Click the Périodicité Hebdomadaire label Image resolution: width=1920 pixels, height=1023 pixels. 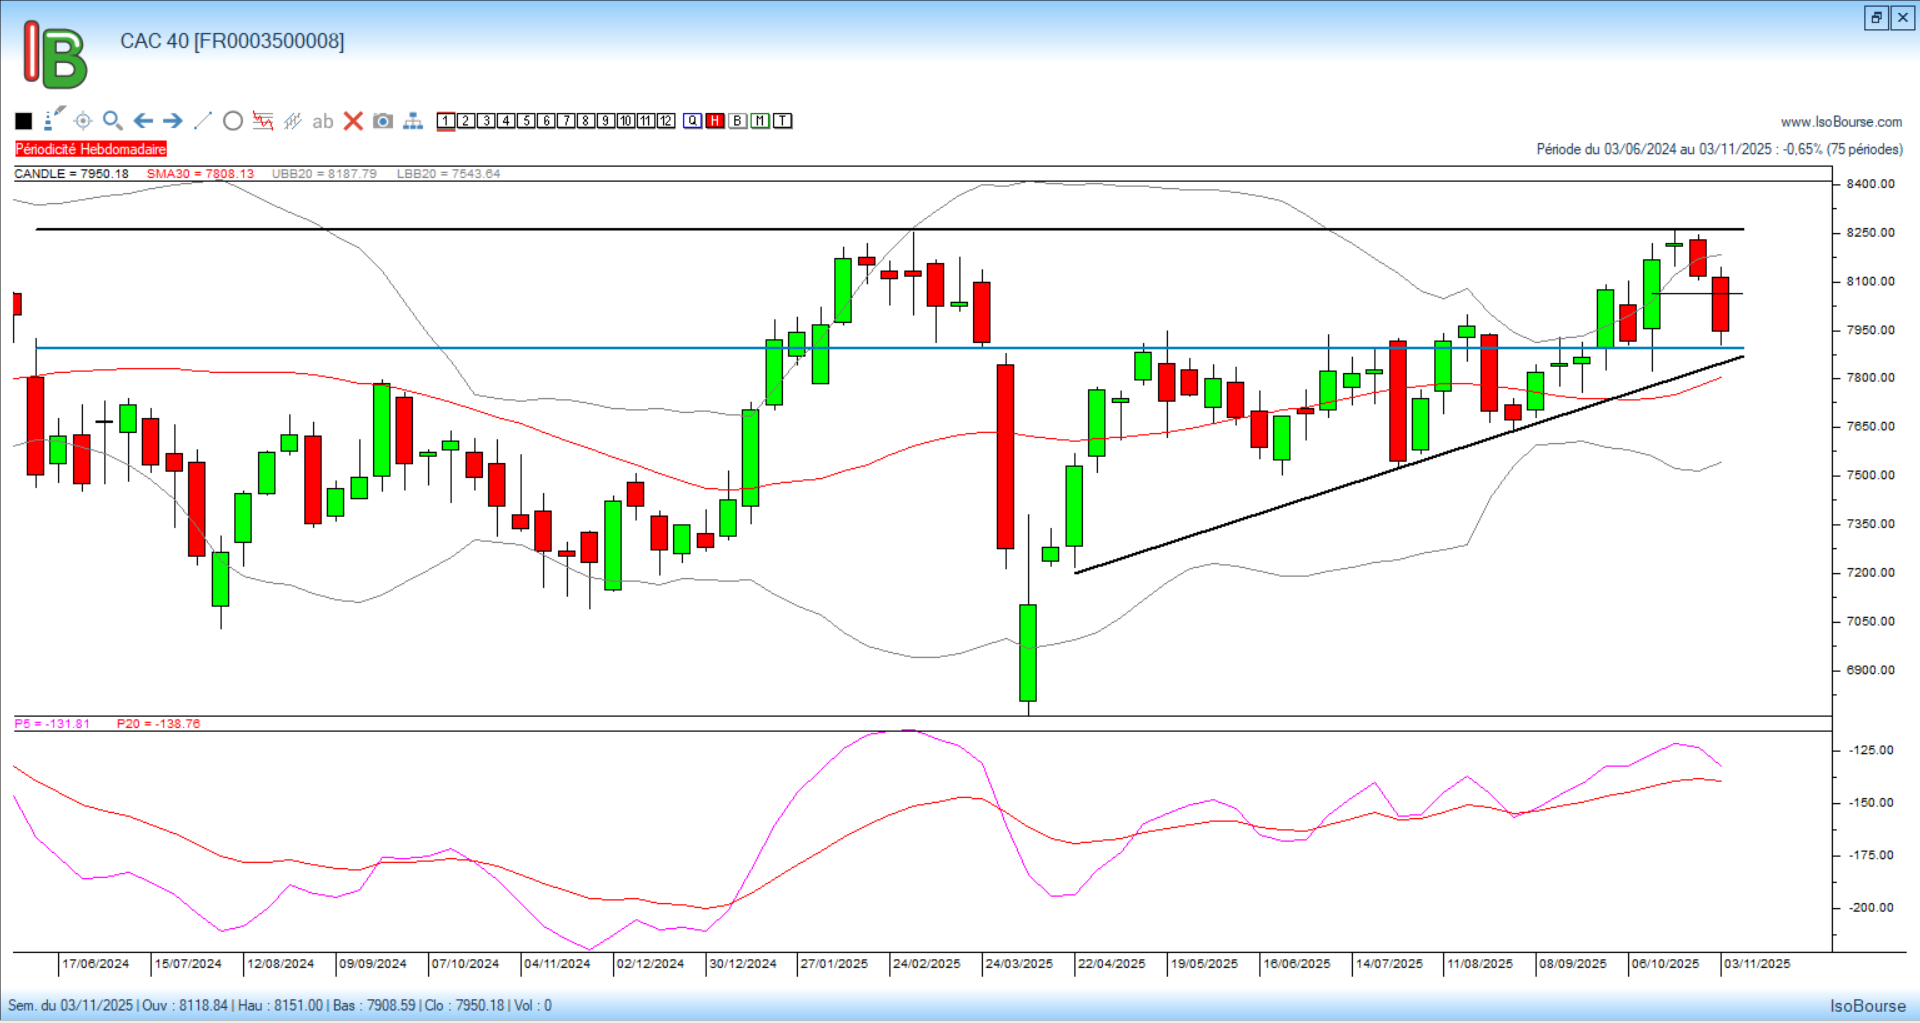91,149
